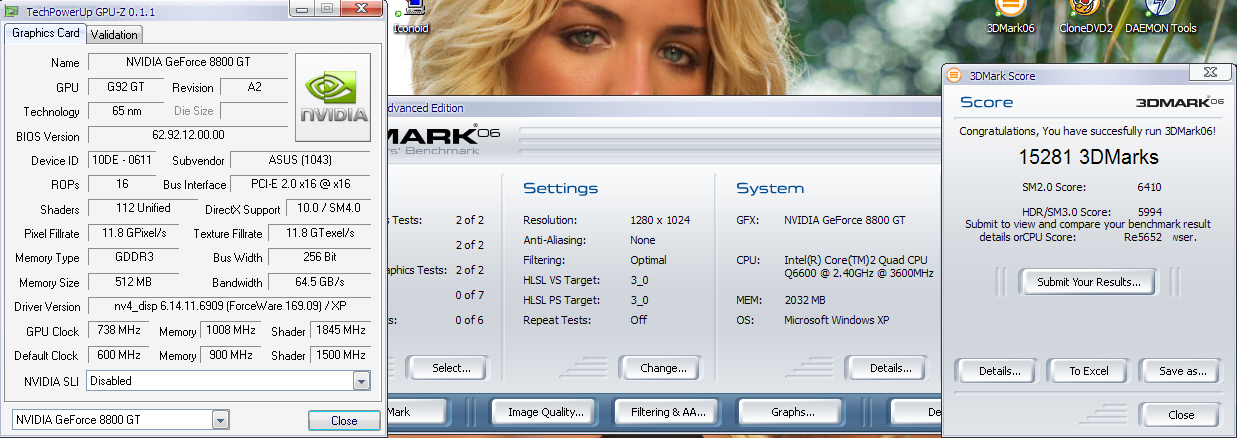Click Save as in the score window

click(1182, 371)
